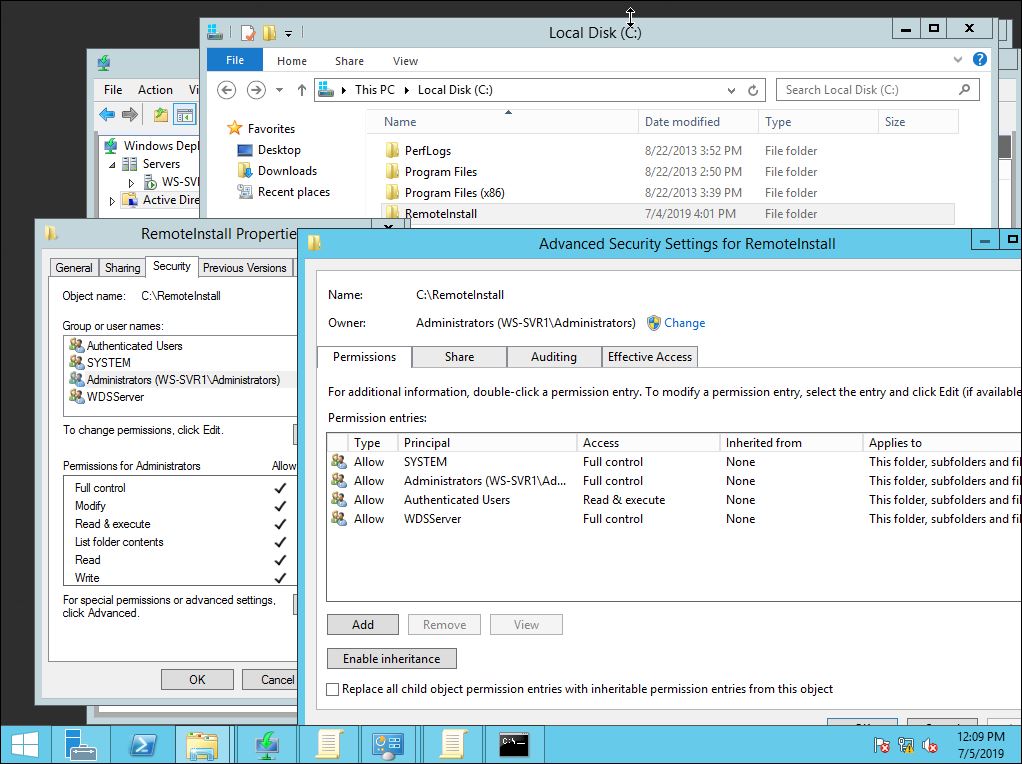This screenshot has width=1022, height=764.
Task: Open the Windows Start button
Action: (x=24, y=744)
